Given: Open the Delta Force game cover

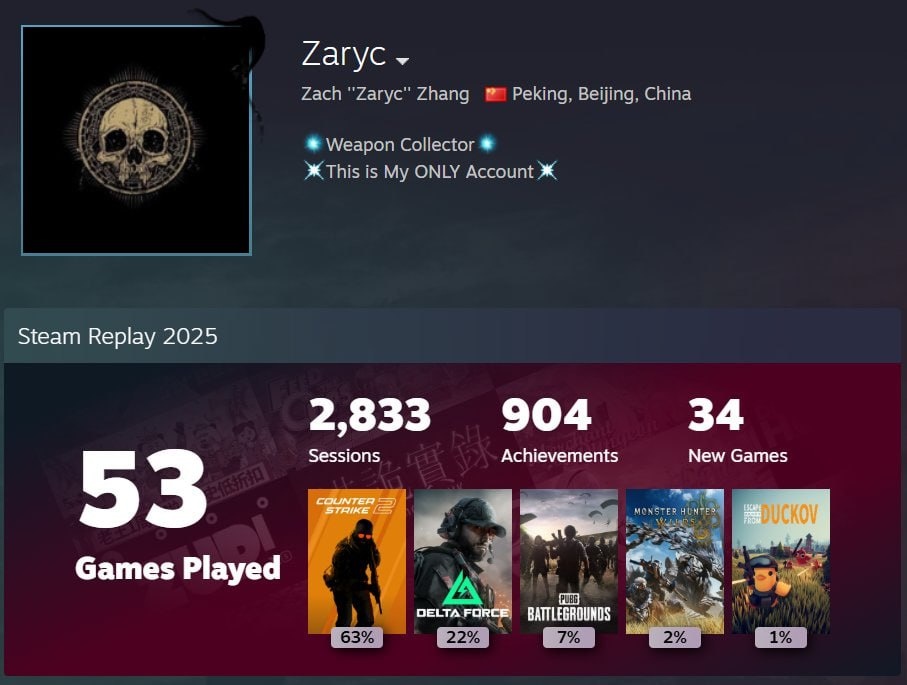Looking at the screenshot, I should pyautogui.click(x=463, y=561).
